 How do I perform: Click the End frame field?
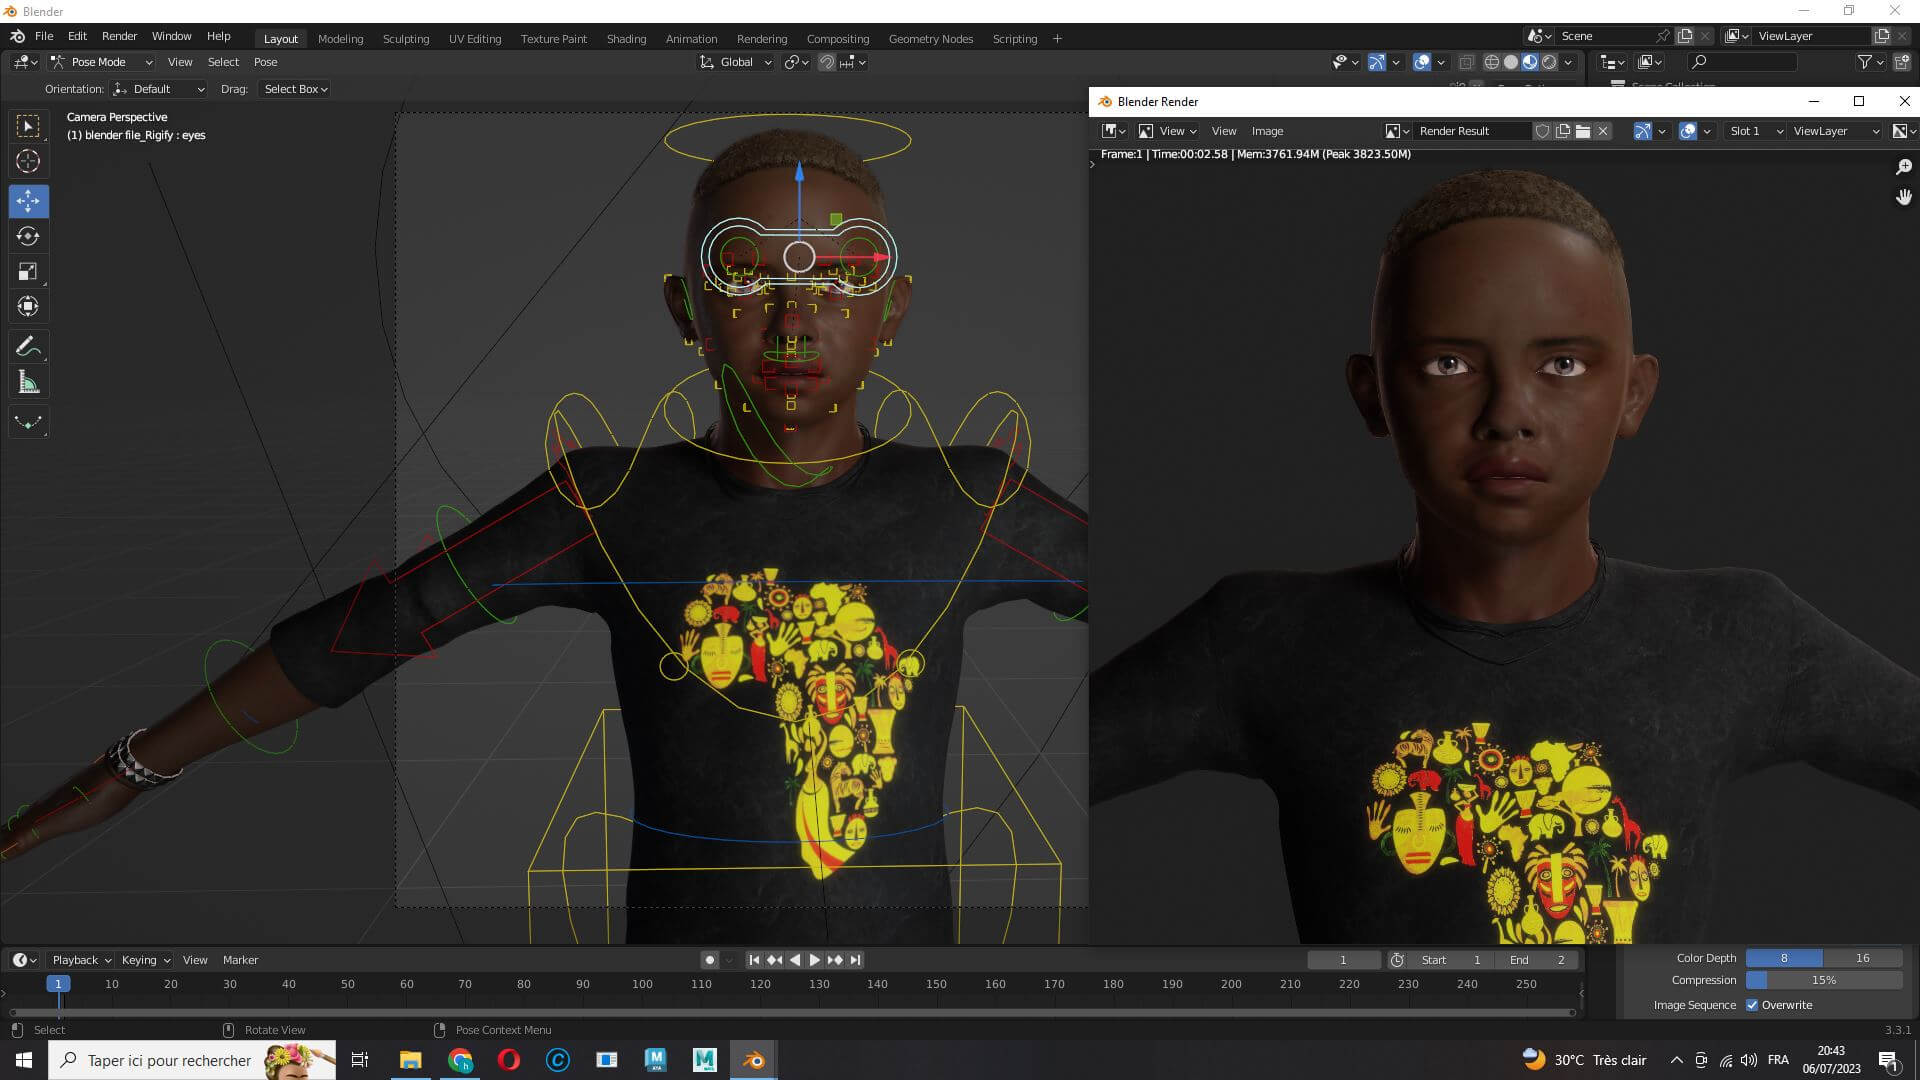click(x=1538, y=960)
